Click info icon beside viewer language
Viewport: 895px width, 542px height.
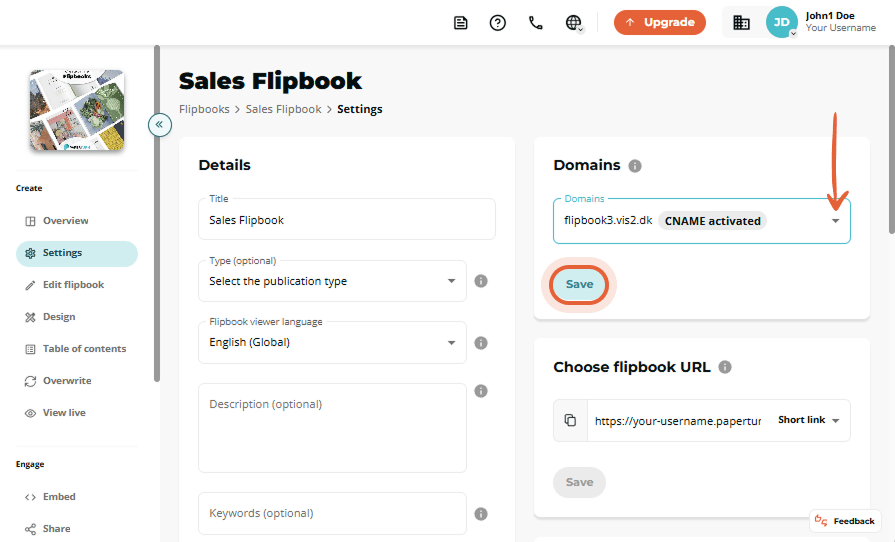click(x=481, y=343)
